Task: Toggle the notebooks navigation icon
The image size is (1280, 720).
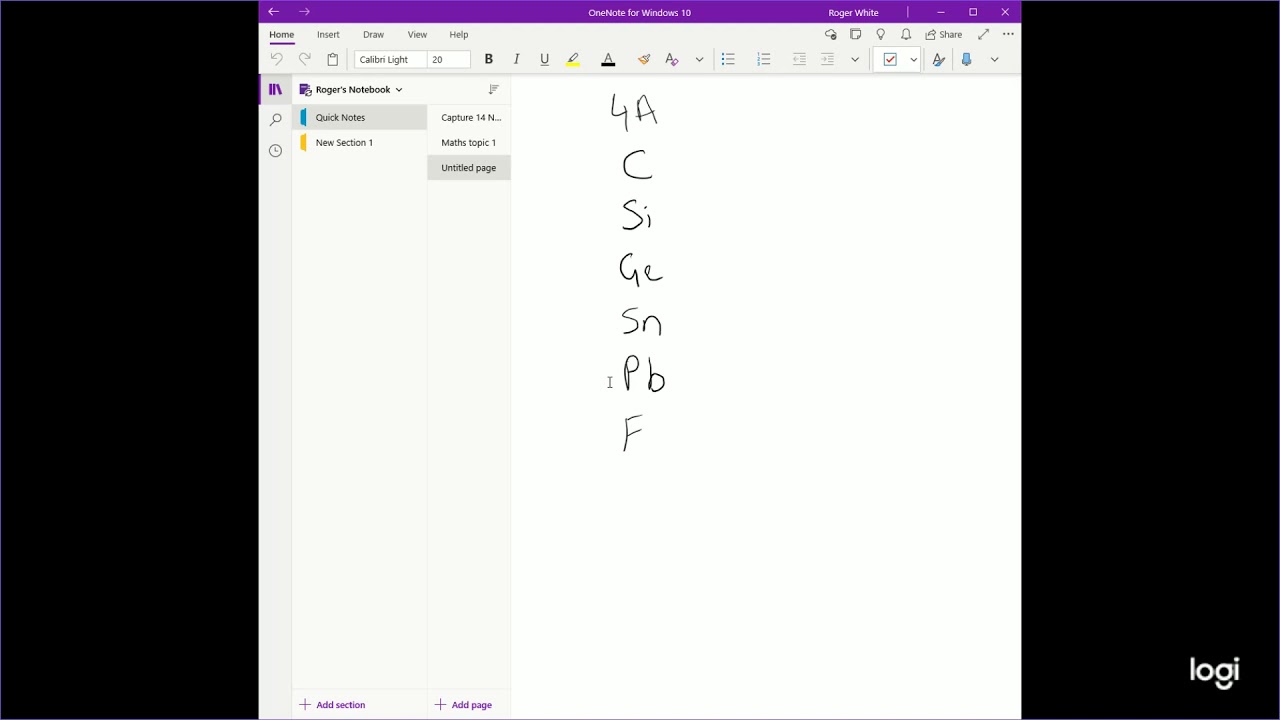Action: (275, 89)
